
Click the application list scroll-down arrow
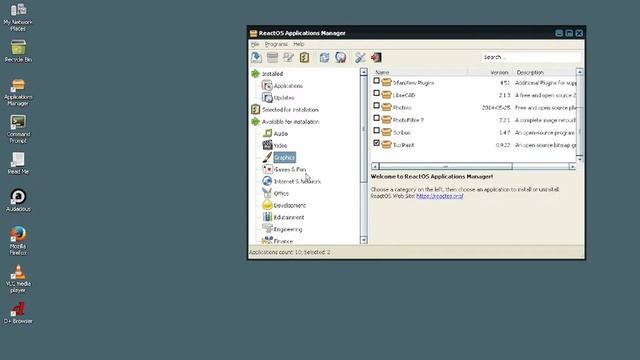[x=580, y=159]
